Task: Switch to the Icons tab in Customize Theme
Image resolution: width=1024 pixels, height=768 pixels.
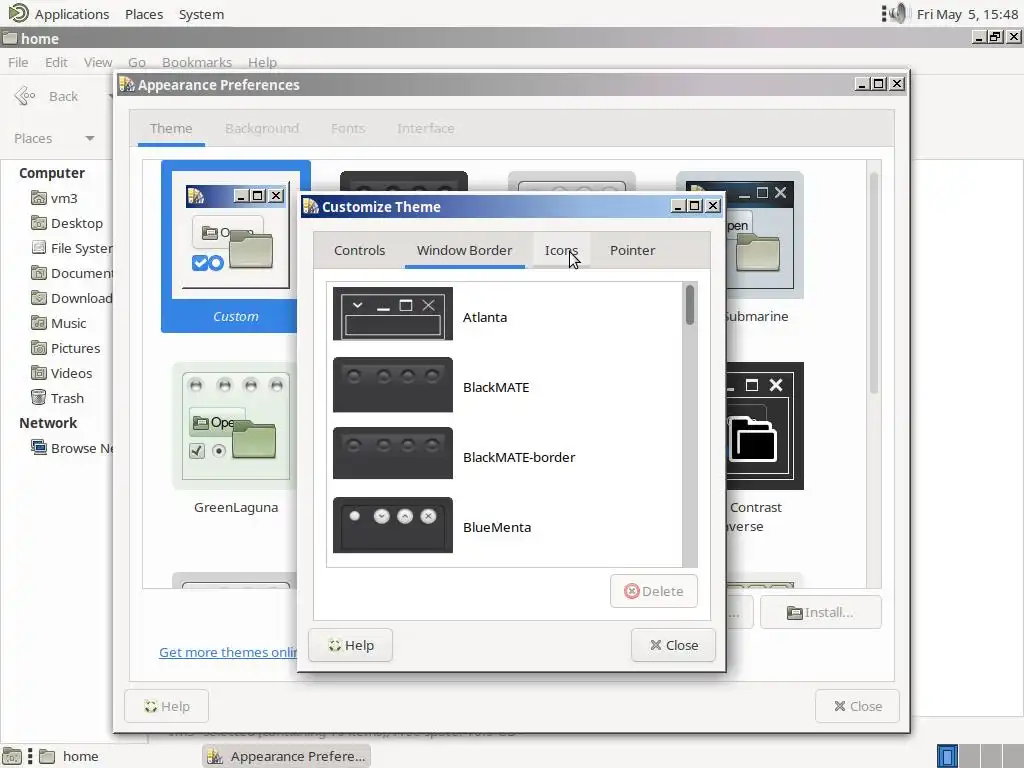Action: click(561, 250)
